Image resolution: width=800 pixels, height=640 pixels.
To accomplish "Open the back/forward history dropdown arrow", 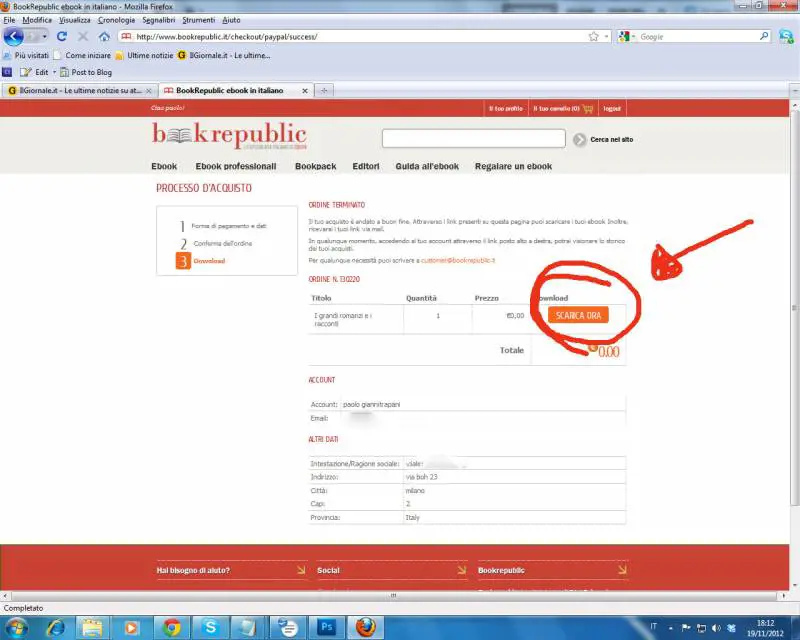I will (x=44, y=37).
